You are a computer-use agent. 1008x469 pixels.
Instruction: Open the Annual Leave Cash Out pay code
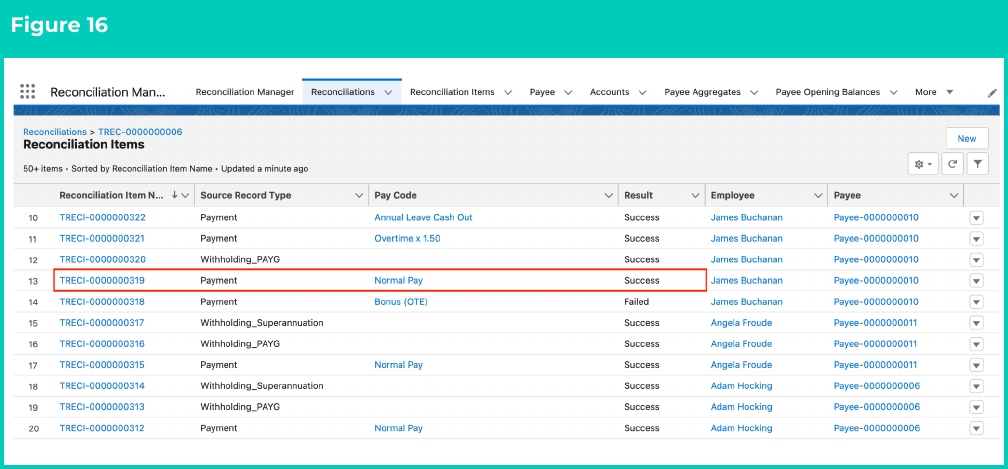pyautogui.click(x=424, y=218)
